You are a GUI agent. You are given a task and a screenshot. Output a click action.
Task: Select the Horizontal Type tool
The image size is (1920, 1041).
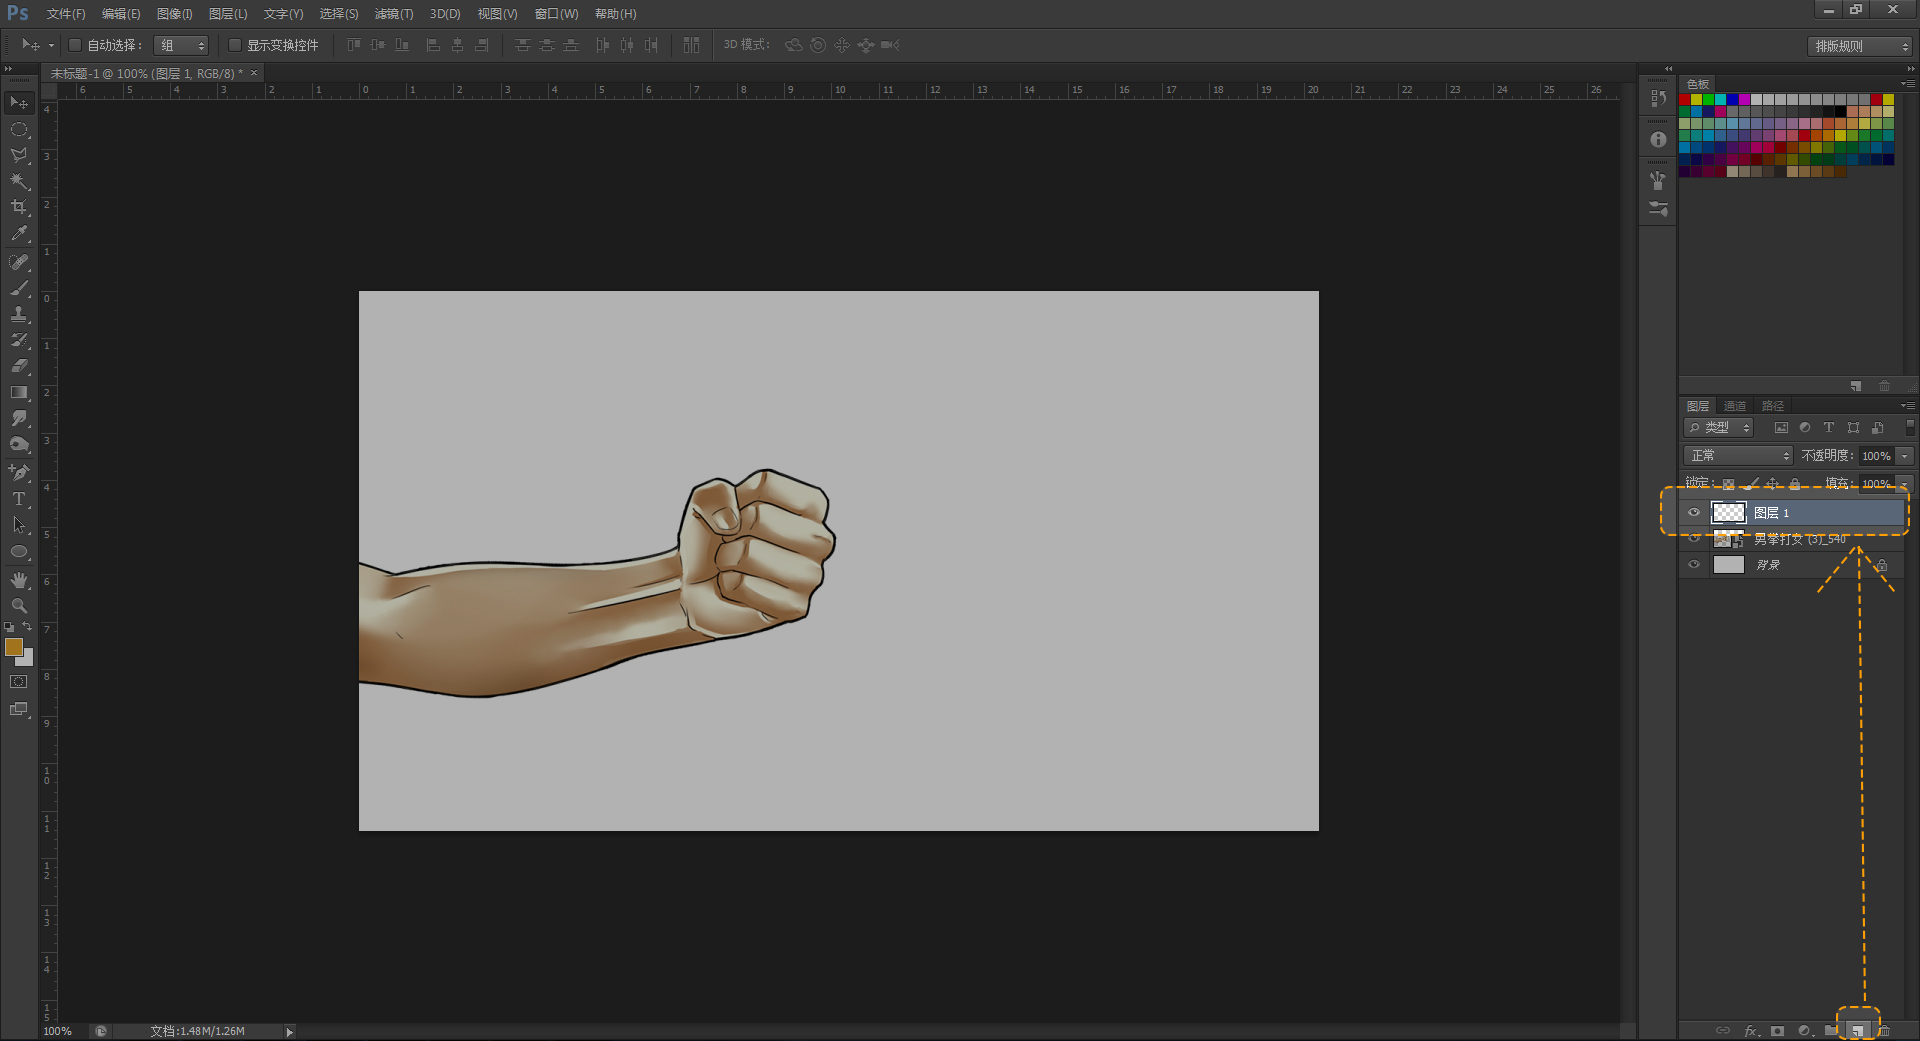19,499
